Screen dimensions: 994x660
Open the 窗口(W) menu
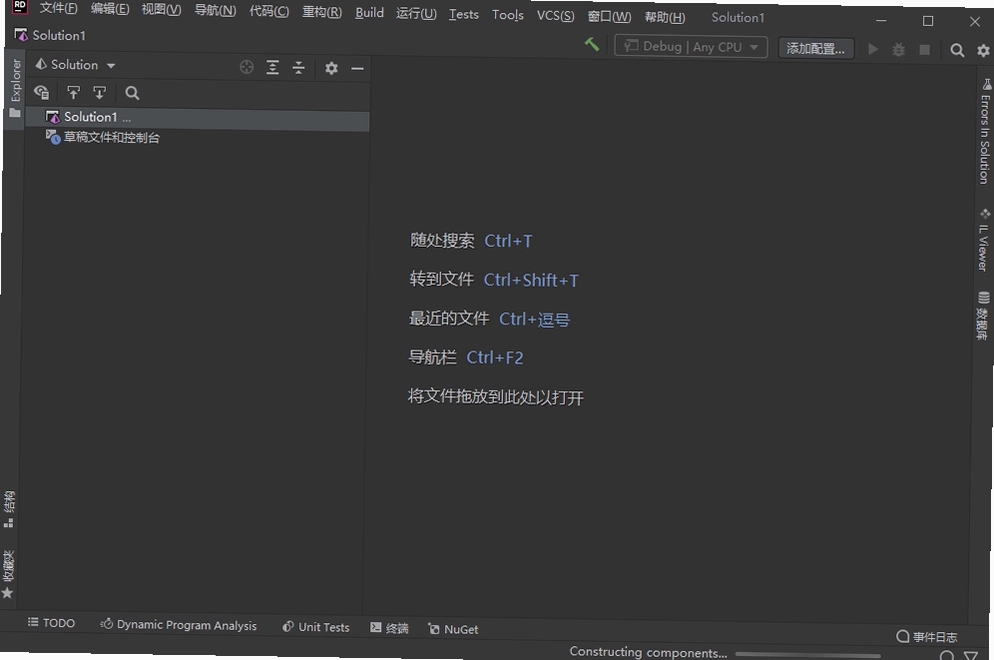[609, 16]
